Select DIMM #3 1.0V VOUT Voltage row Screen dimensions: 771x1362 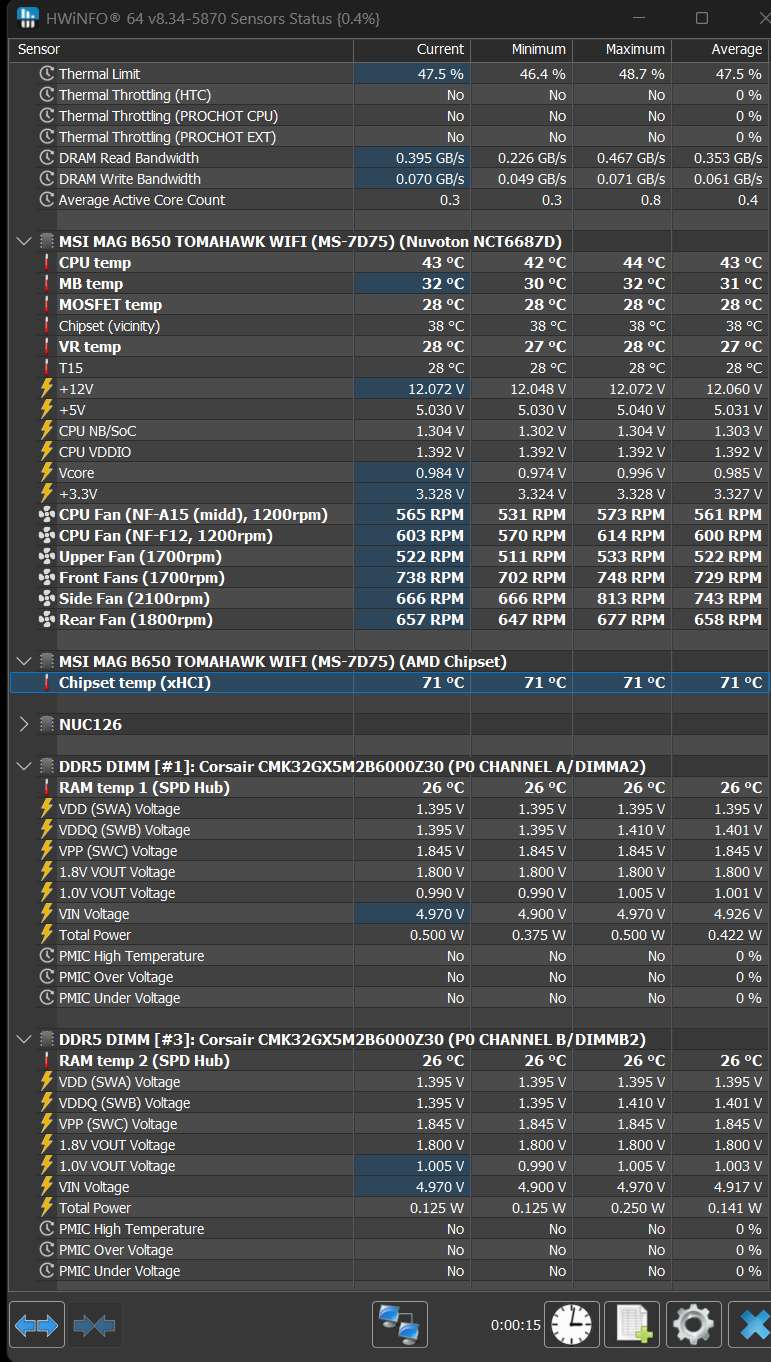(389, 1166)
